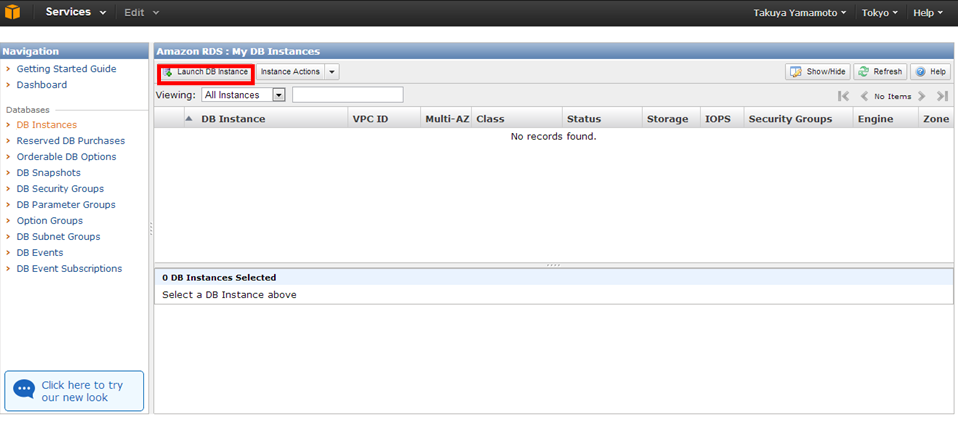Click 'Select a DB Instance above' text
Image resolution: width=958 pixels, height=435 pixels.
point(229,294)
